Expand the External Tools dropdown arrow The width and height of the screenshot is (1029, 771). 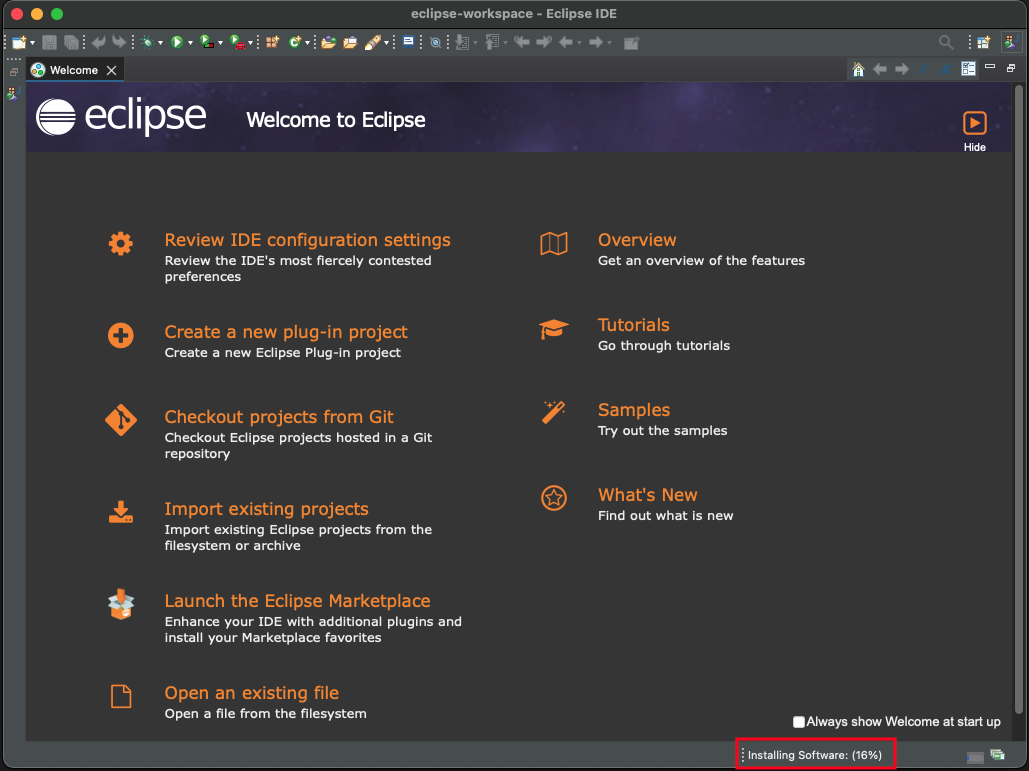pyautogui.click(x=251, y=43)
